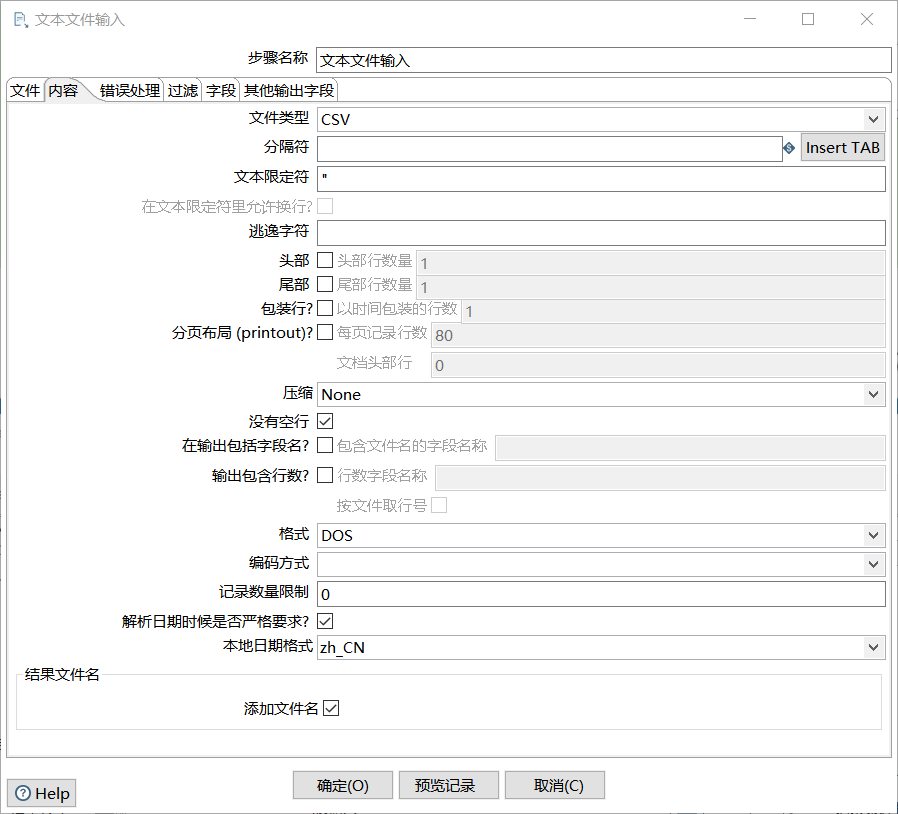Screen dimensions: 898x814
Task: Click the Help question mark icon
Action: [23, 793]
